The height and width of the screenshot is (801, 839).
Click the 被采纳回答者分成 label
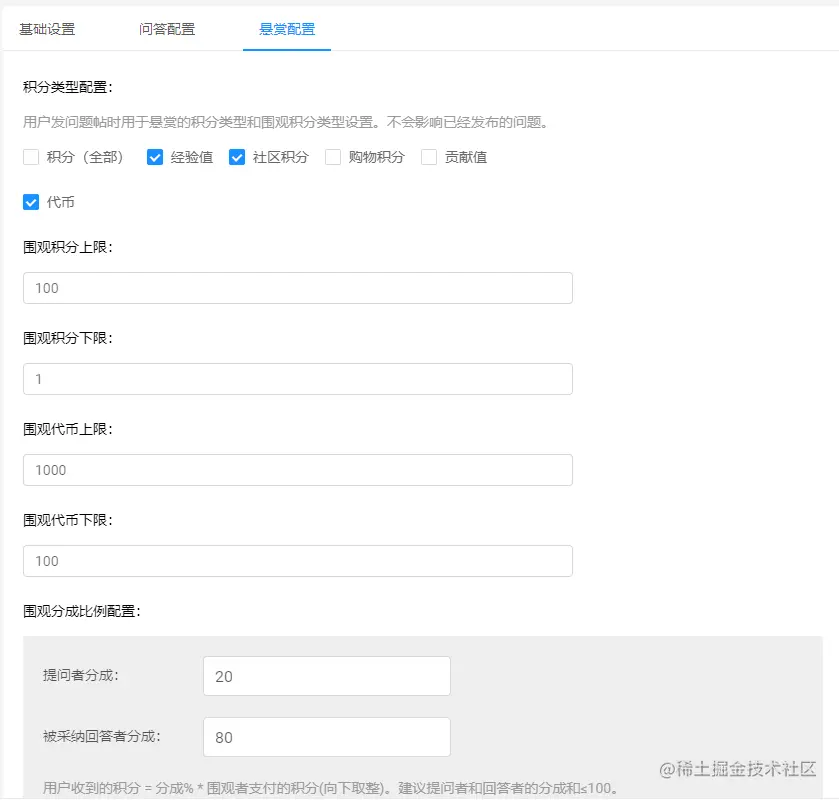[x=102, y=736]
